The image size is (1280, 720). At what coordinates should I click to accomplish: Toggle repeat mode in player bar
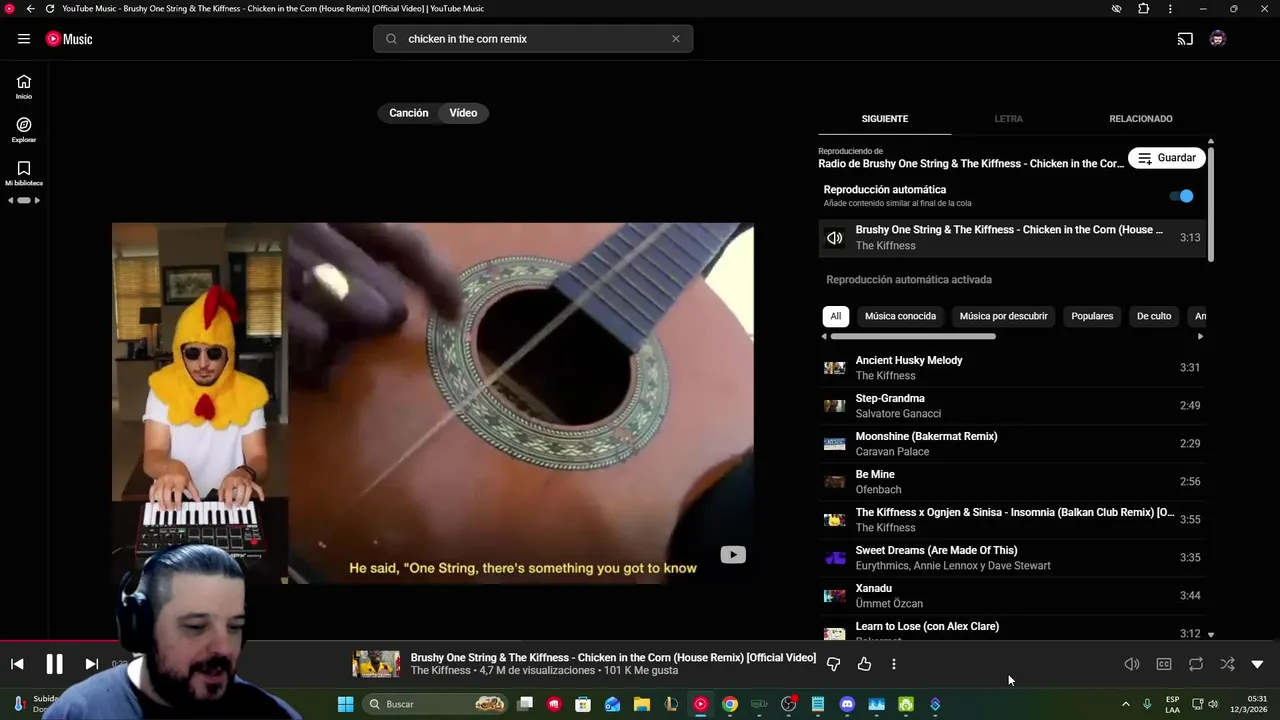click(x=1196, y=664)
